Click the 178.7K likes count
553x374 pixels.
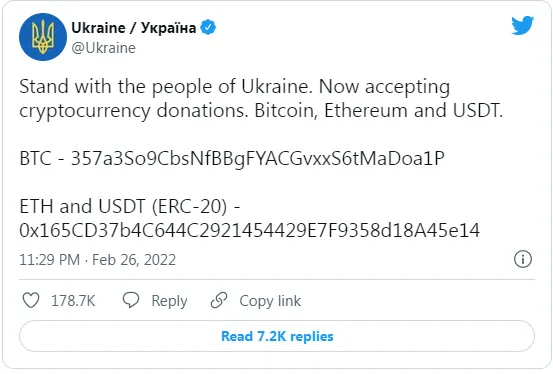(73, 301)
